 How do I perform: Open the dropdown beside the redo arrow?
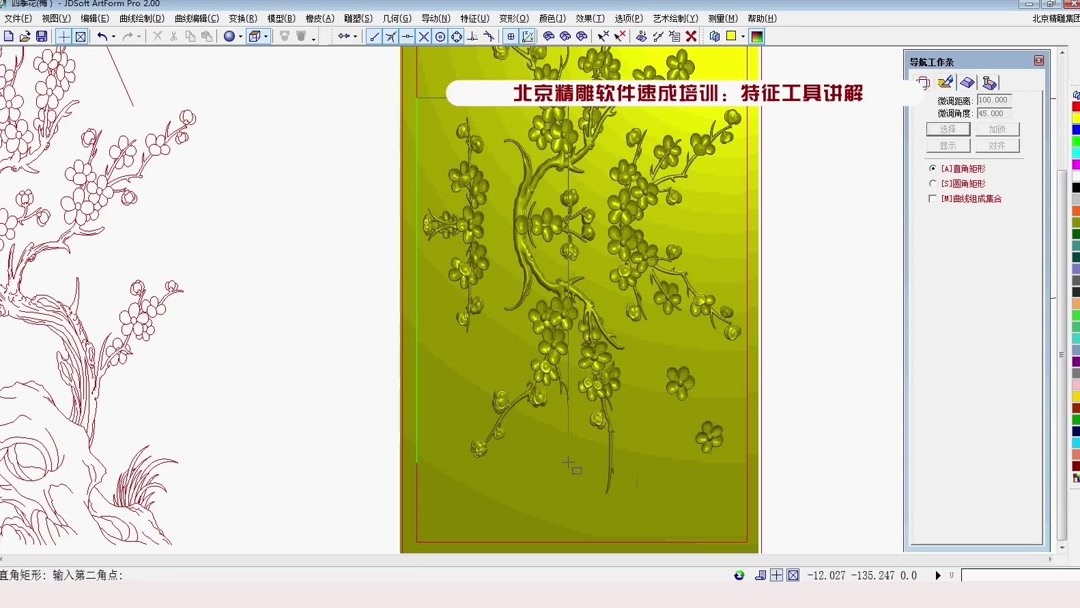click(x=138, y=37)
